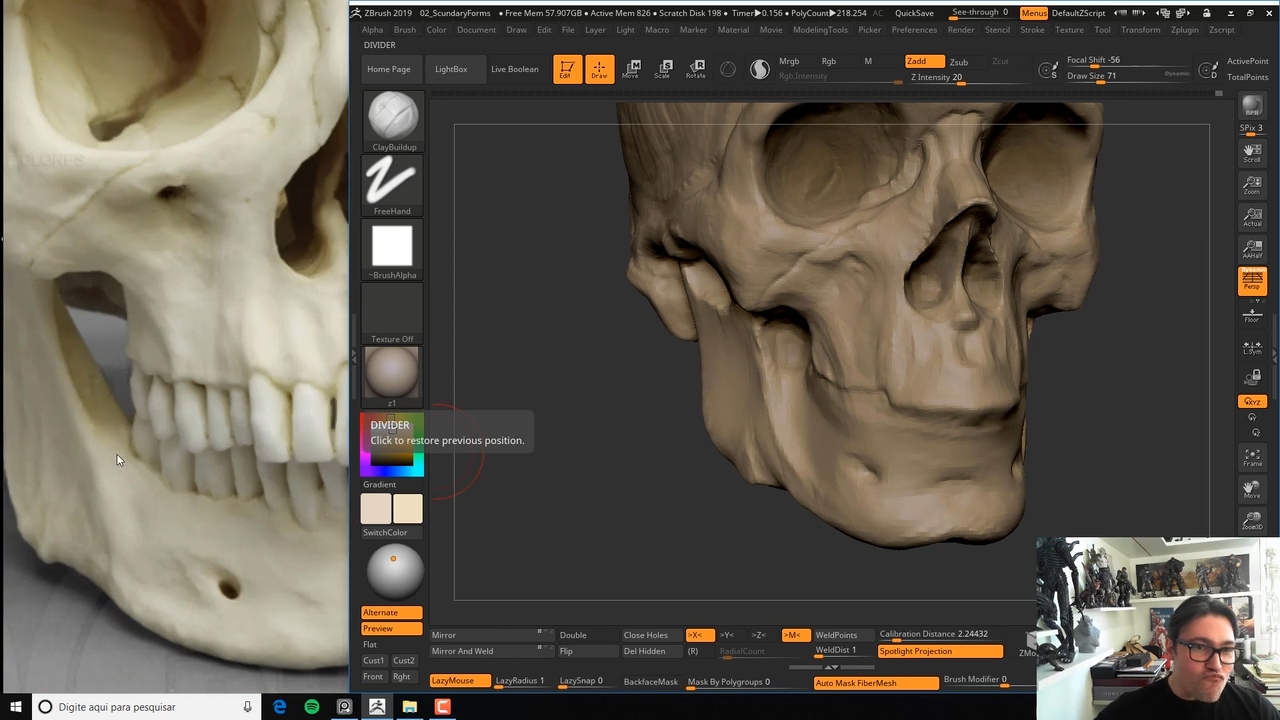Click the Floor grid icon
The height and width of the screenshot is (720, 1280).
(x=1252, y=316)
